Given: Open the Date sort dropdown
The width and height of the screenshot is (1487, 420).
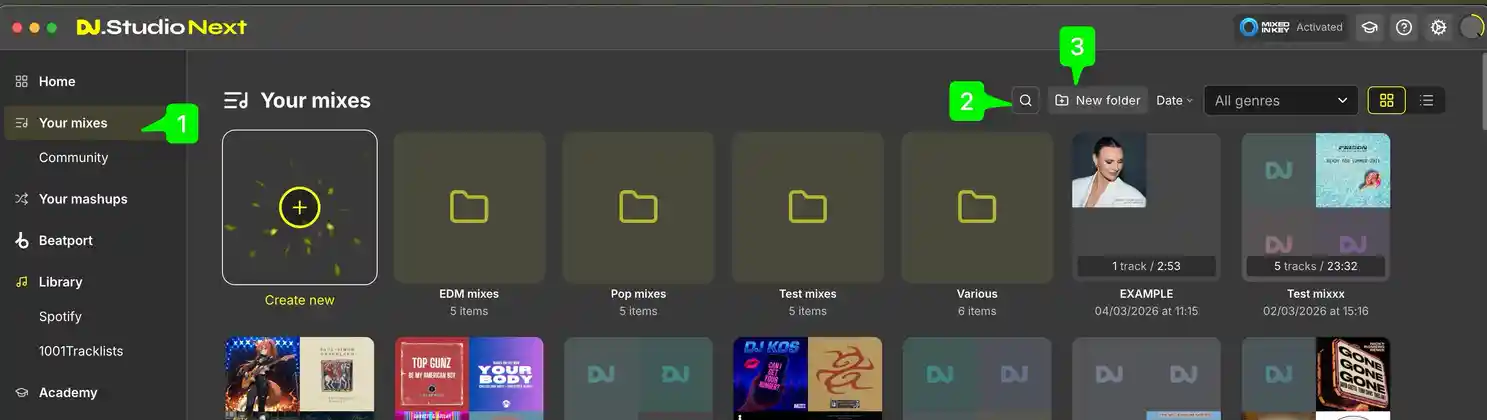Looking at the screenshot, I should tap(1174, 100).
